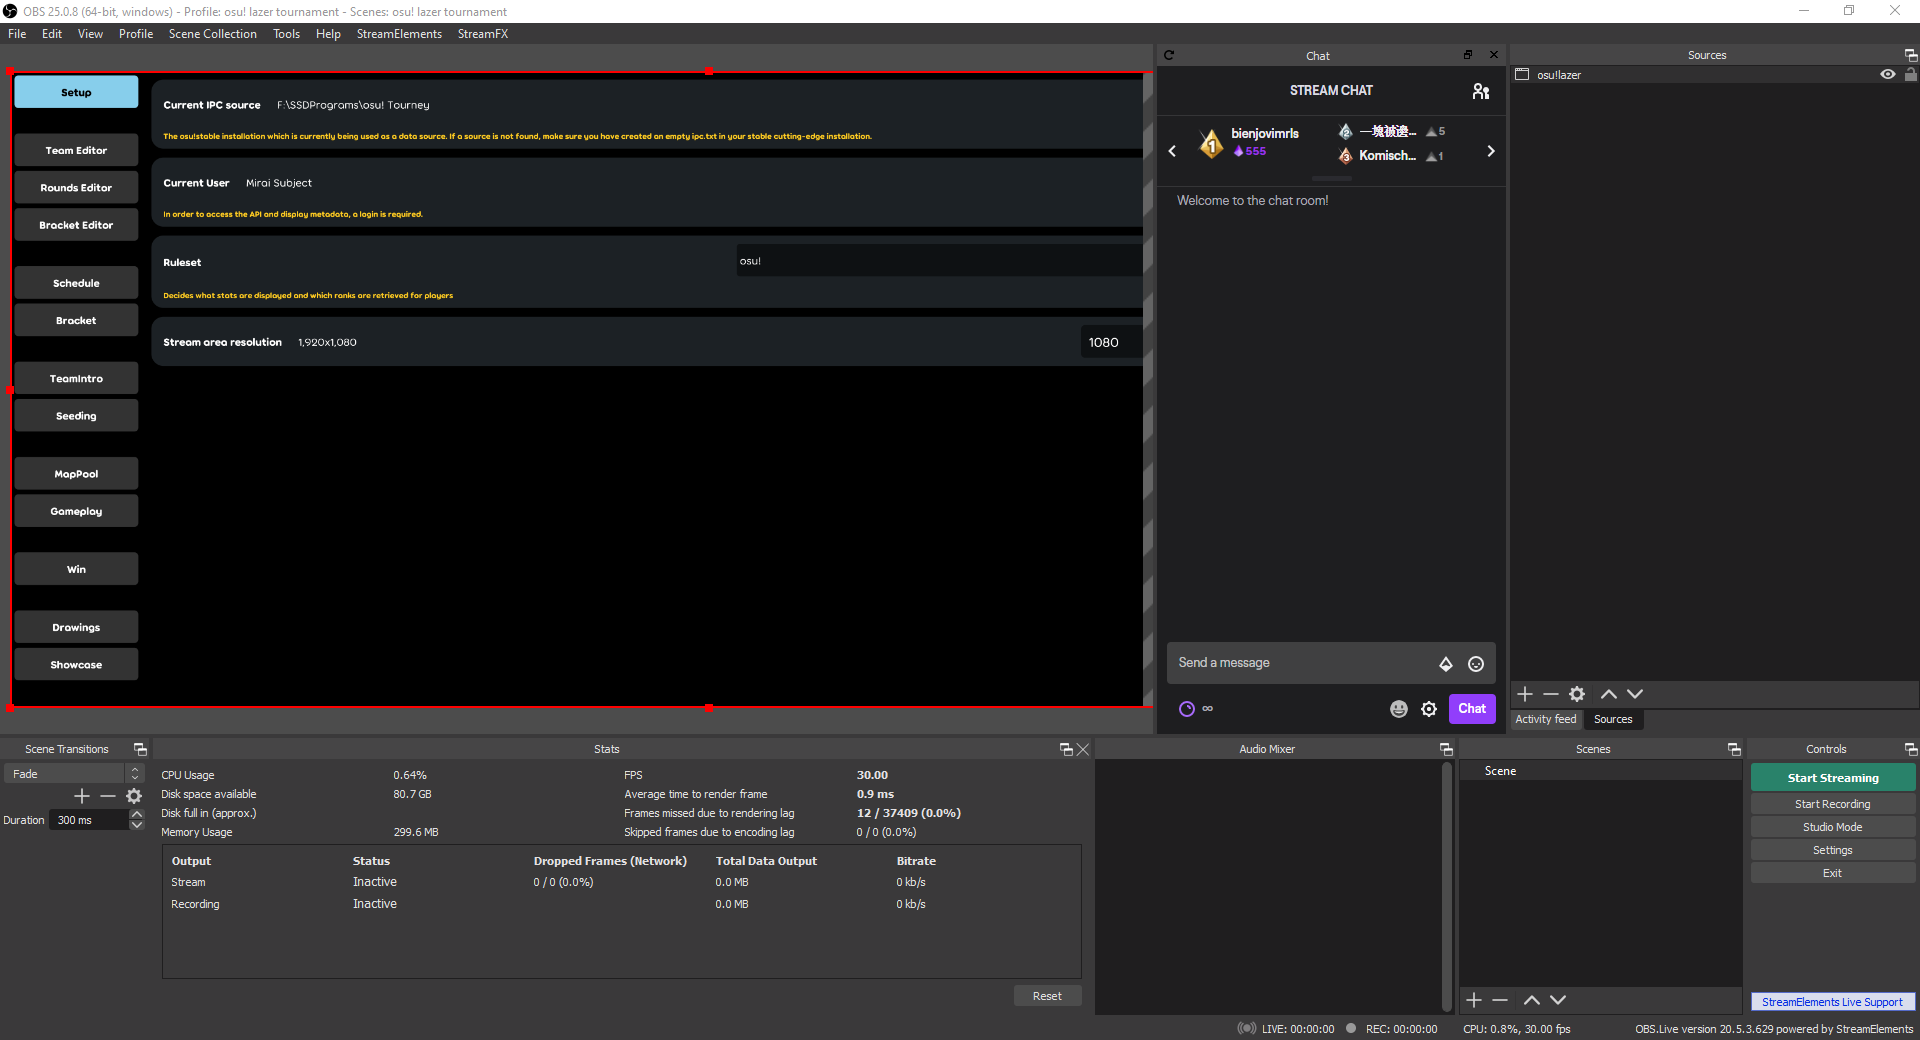The width and height of the screenshot is (1920, 1040).
Task: Add a new source with plus
Action: point(1525,694)
